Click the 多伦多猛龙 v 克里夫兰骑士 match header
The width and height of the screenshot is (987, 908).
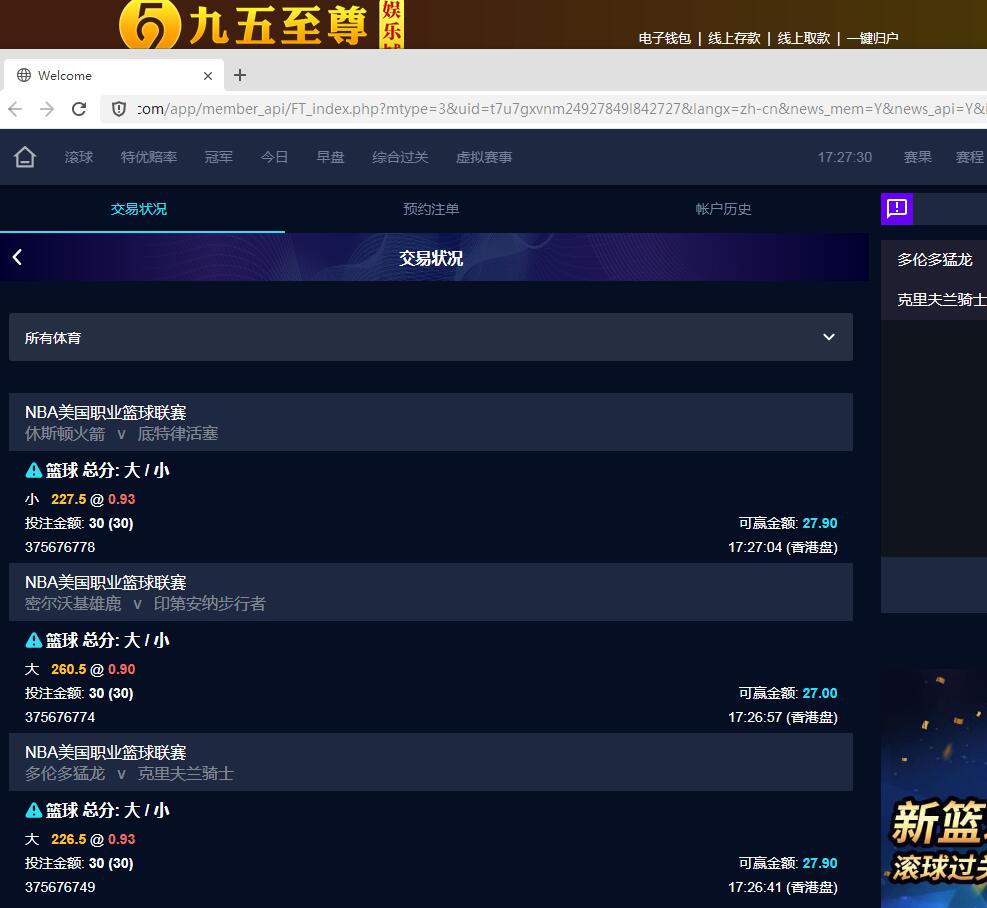click(x=431, y=762)
